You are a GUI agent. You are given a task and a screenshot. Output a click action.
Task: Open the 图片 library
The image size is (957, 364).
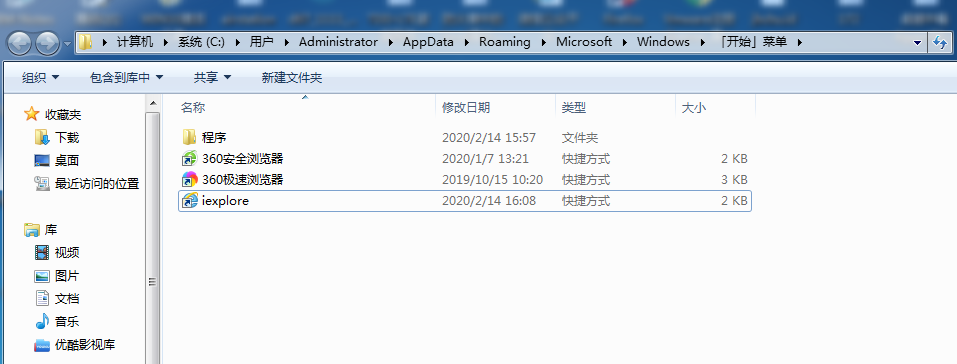pyautogui.click(x=67, y=275)
